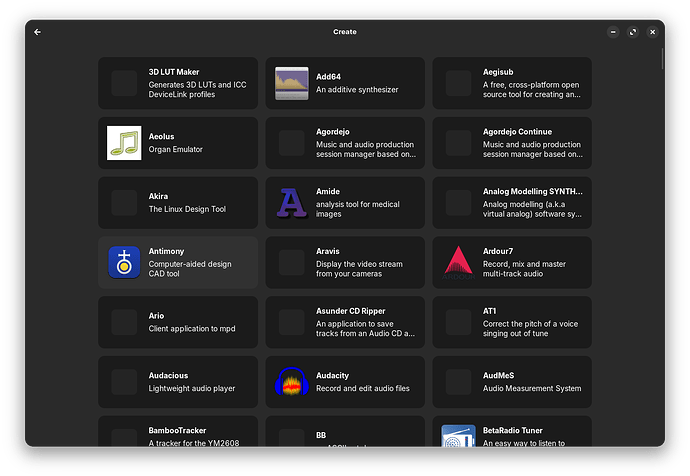Click the AT1 placeholder icon
The image size is (690, 476).
click(x=459, y=322)
